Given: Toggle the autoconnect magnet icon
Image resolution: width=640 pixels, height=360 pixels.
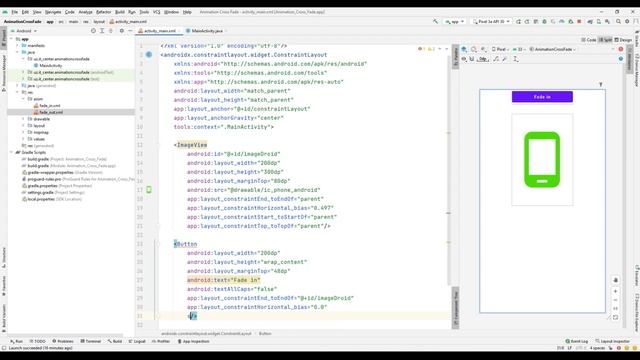Looking at the screenshot, I should pos(472,59).
